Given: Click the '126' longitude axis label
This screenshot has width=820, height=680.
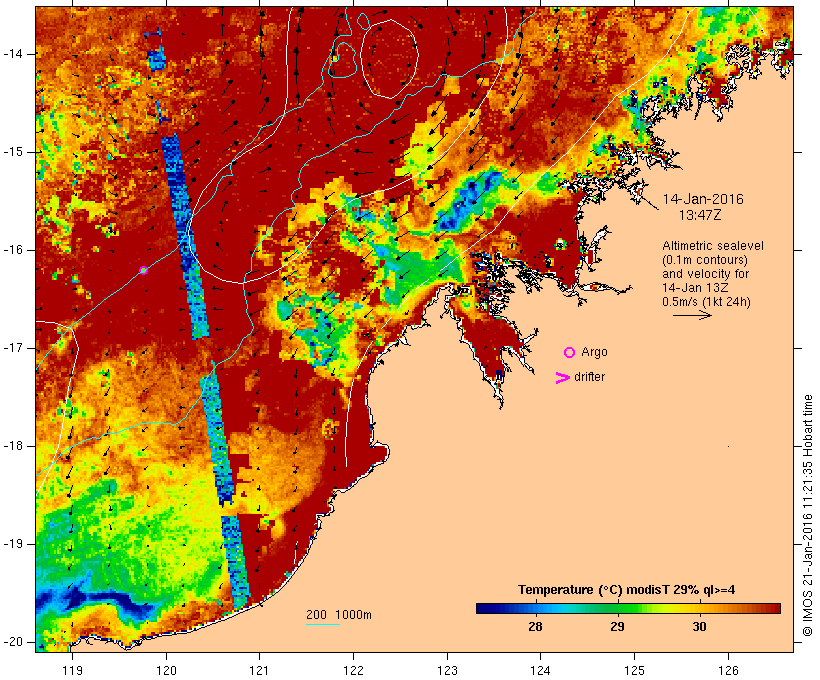Looking at the screenshot, I should coord(728,670).
